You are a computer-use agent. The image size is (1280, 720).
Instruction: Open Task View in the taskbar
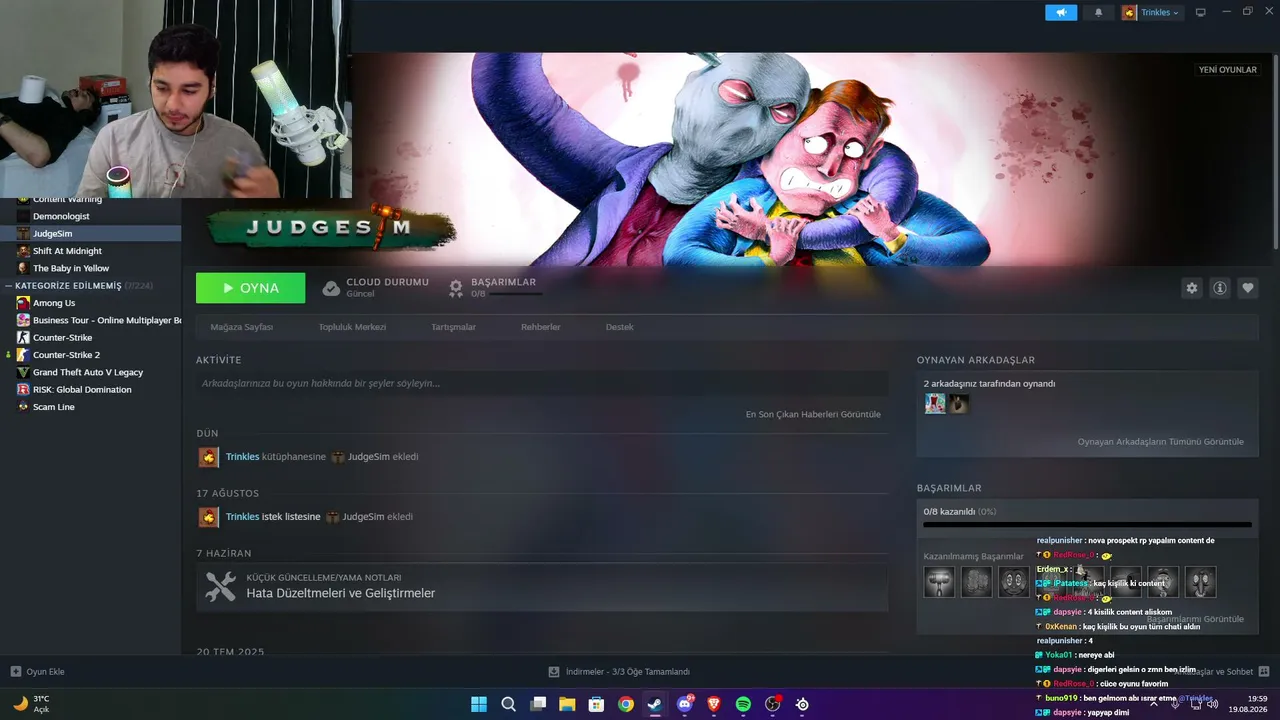(x=538, y=704)
